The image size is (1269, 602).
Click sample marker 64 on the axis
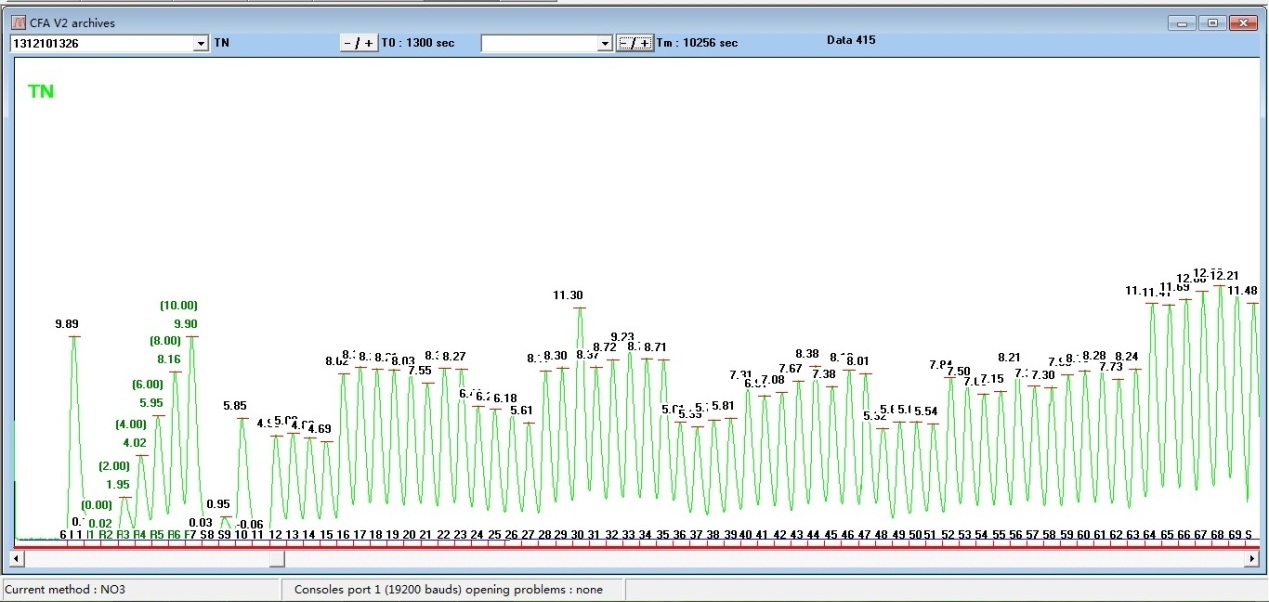pos(1150,536)
